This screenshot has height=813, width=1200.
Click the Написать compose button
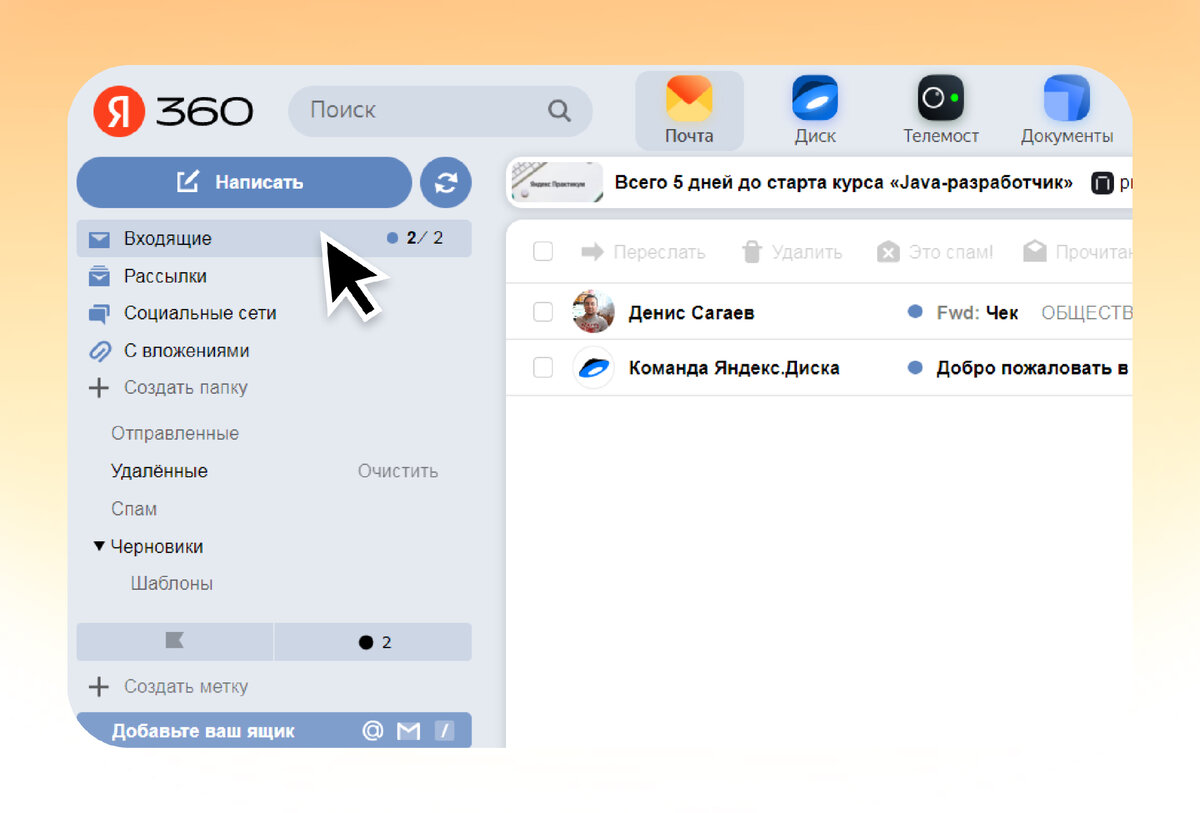[x=244, y=182]
